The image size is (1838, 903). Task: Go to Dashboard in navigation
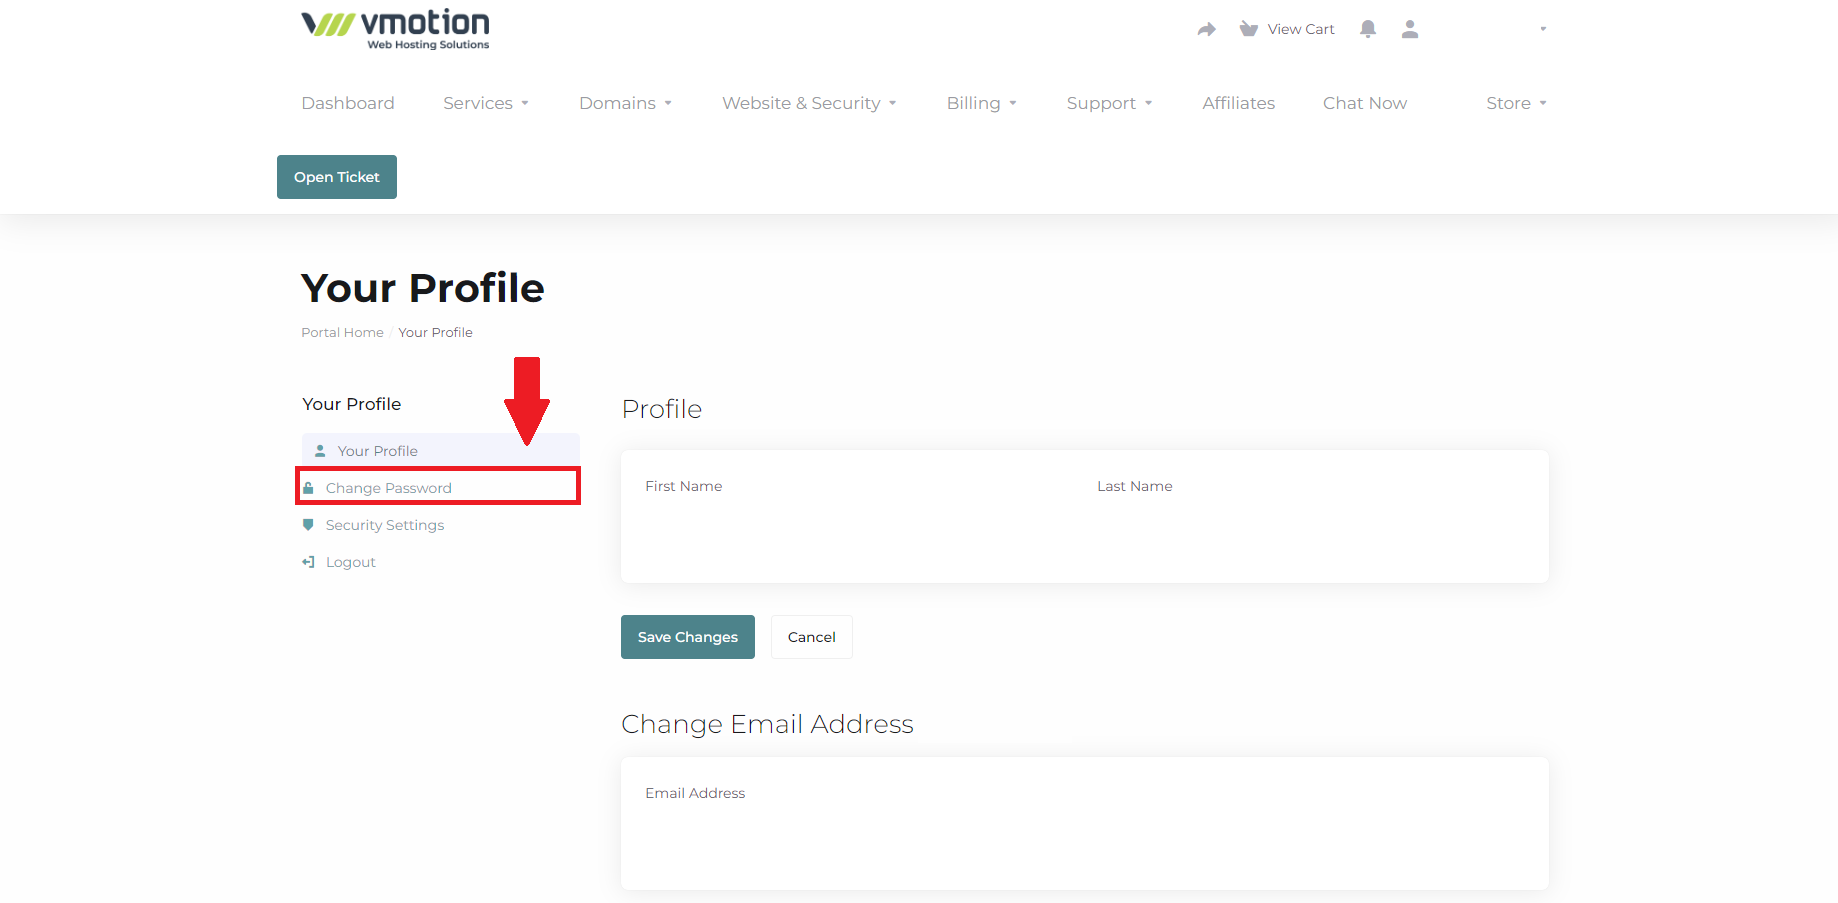pos(348,103)
